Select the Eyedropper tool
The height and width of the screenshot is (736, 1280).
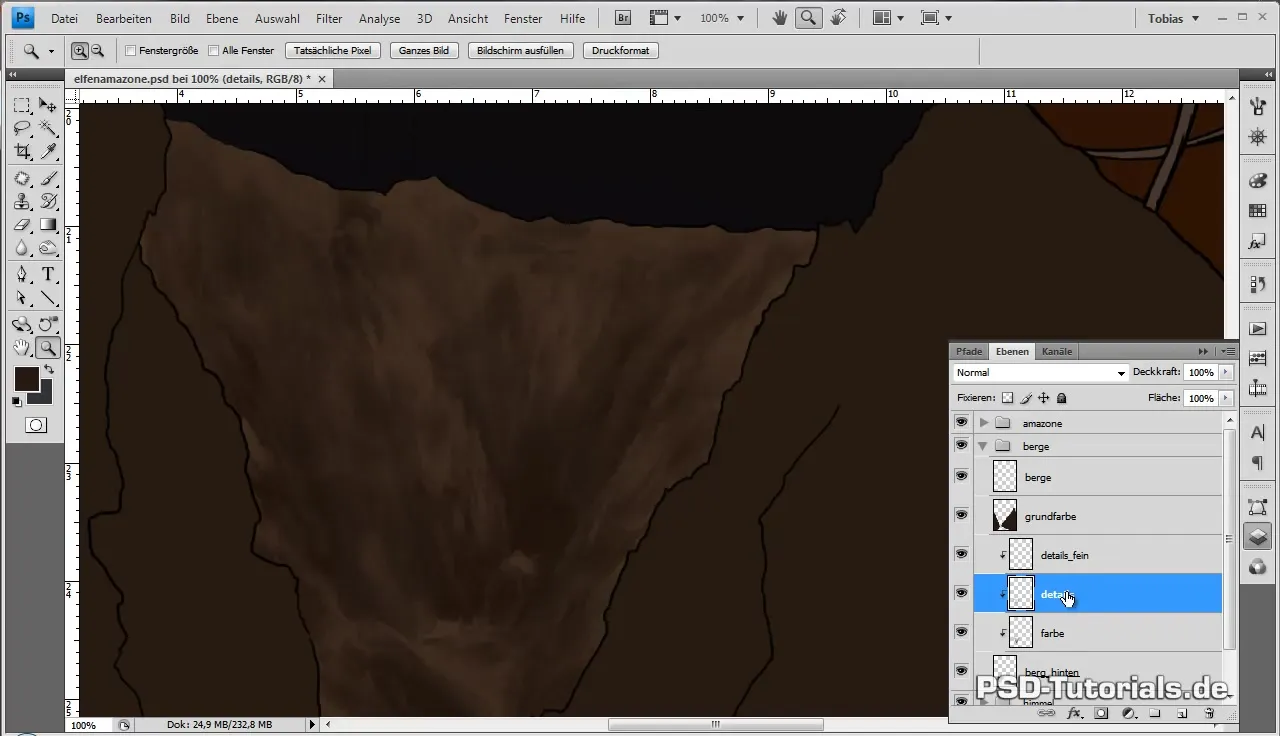coord(47,151)
